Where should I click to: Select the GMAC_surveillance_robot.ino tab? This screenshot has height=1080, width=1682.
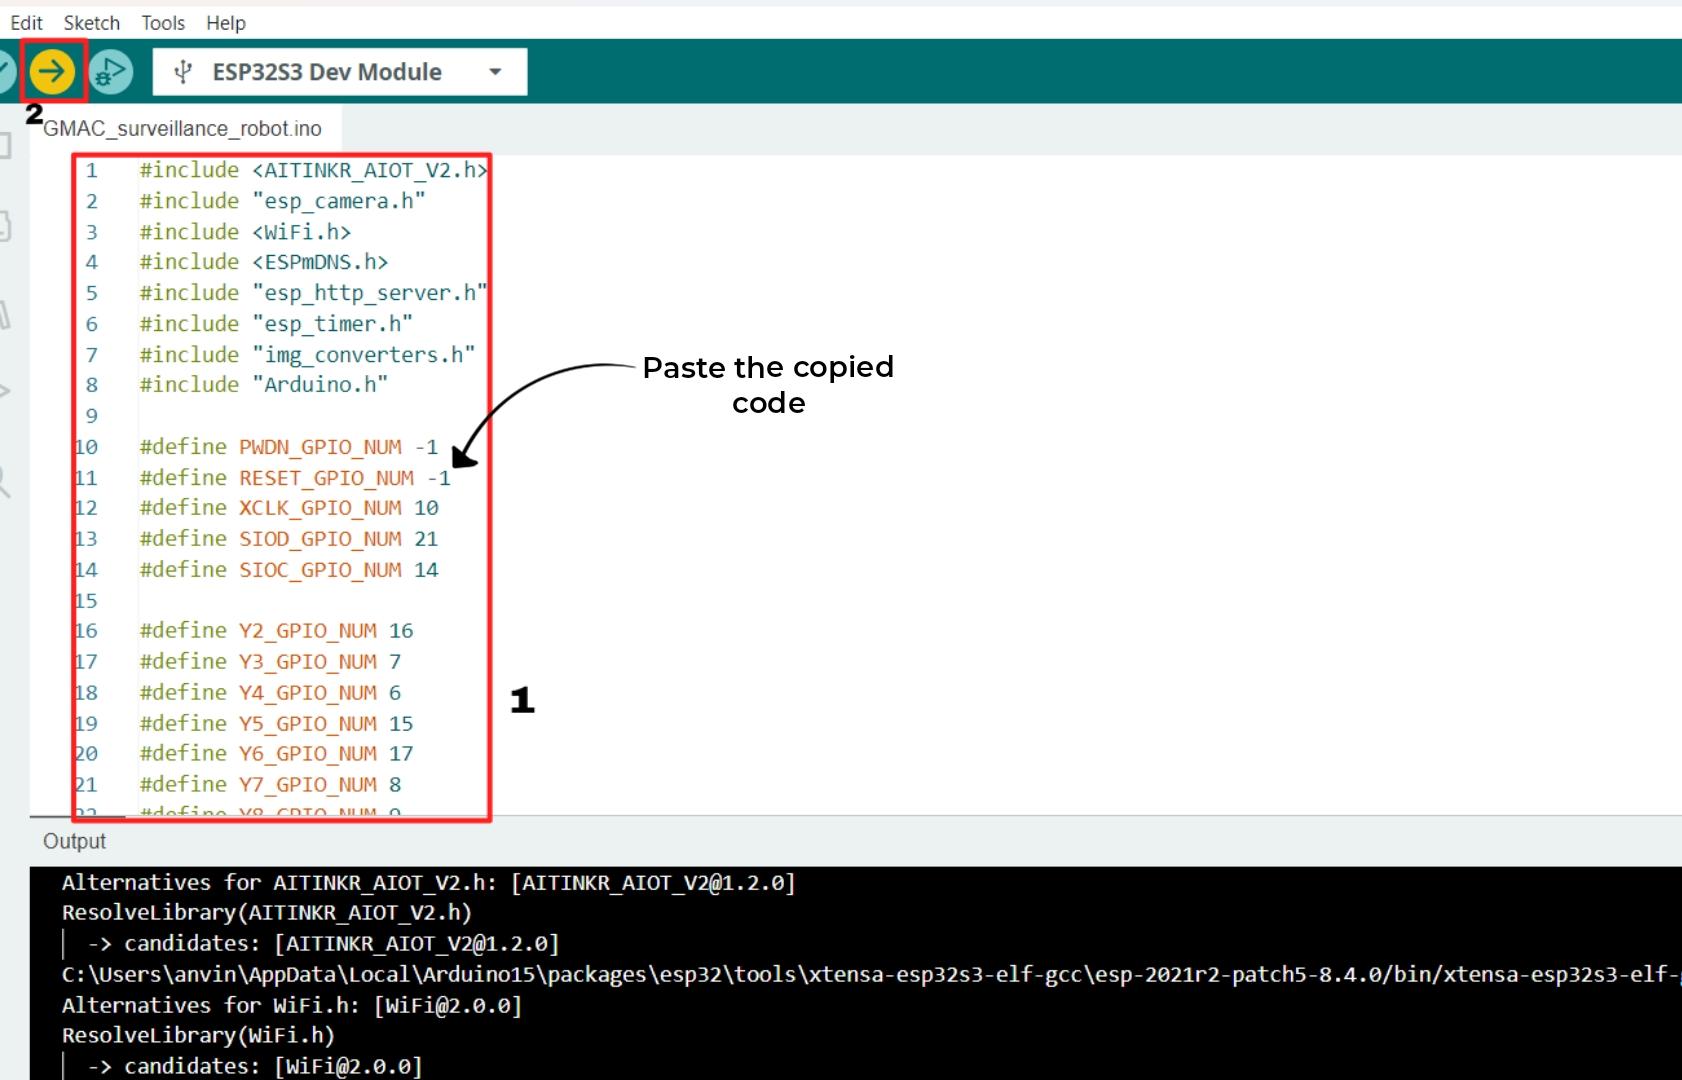183,129
